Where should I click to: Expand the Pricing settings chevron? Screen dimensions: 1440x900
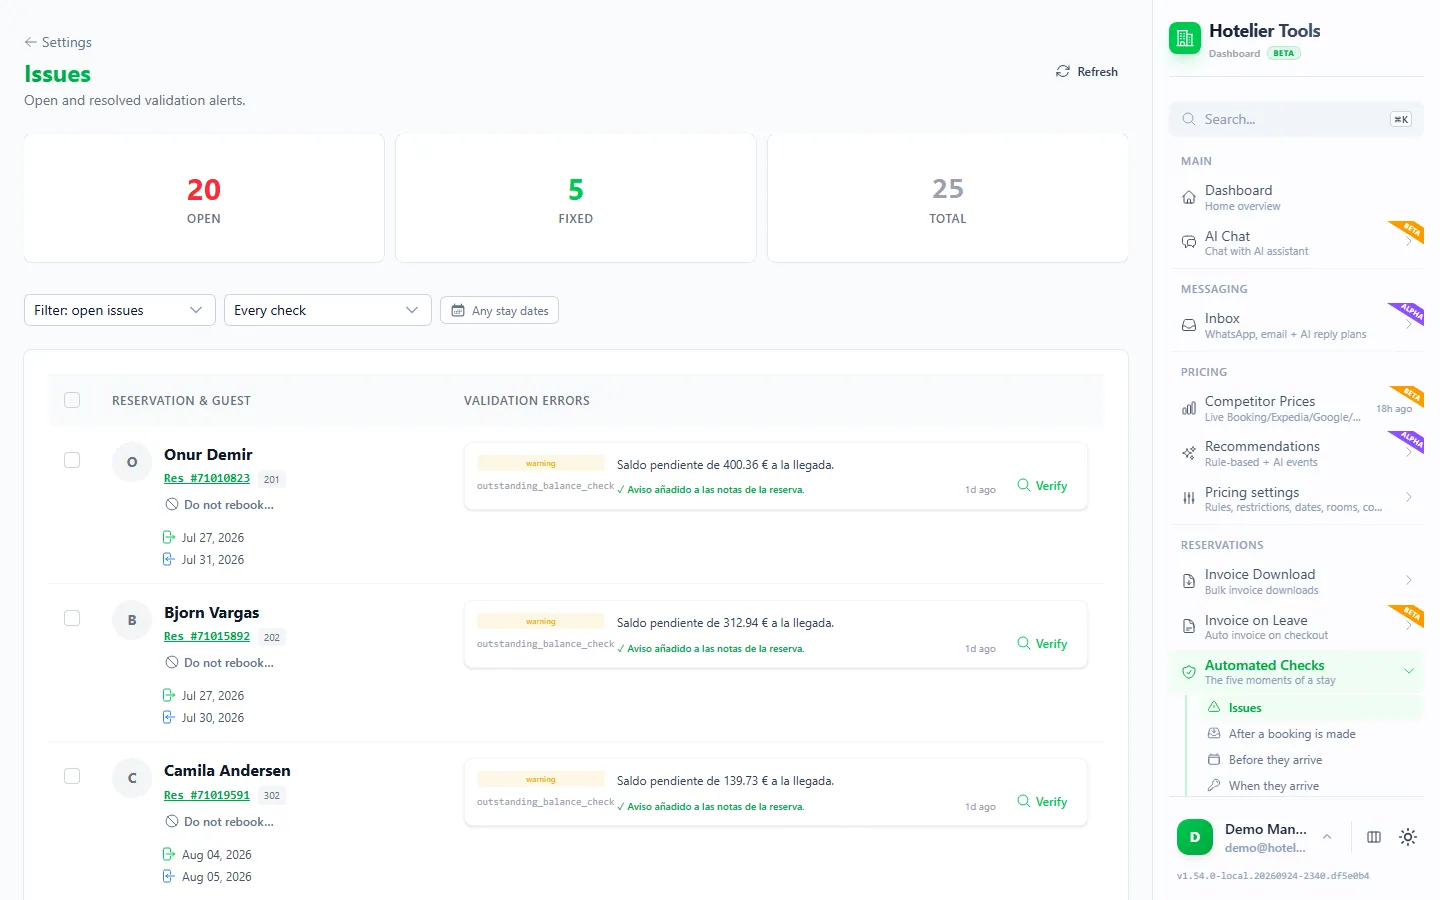point(1409,497)
